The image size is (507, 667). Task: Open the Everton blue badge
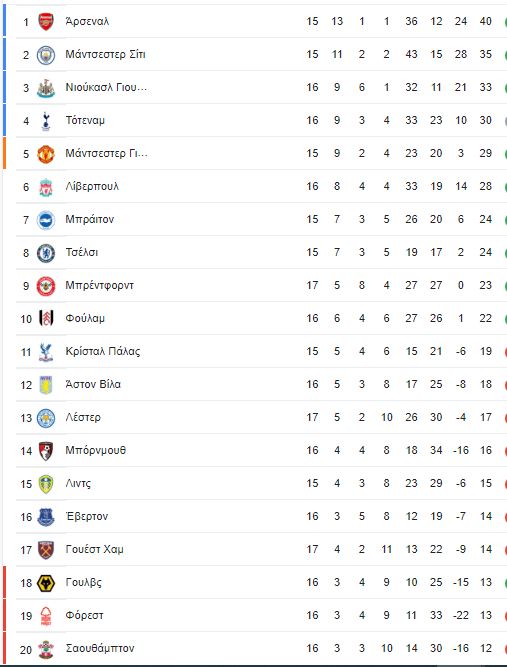[46, 517]
